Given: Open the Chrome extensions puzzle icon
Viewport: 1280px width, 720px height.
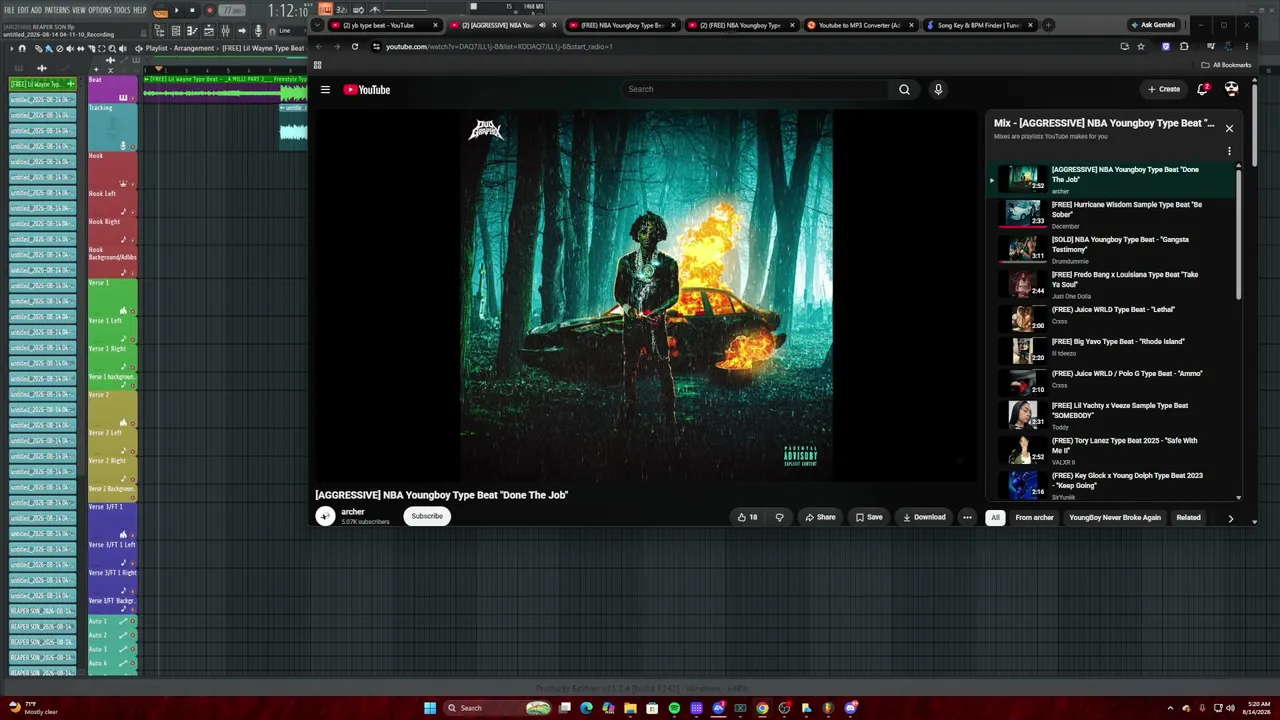Looking at the screenshot, I should (1185, 46).
